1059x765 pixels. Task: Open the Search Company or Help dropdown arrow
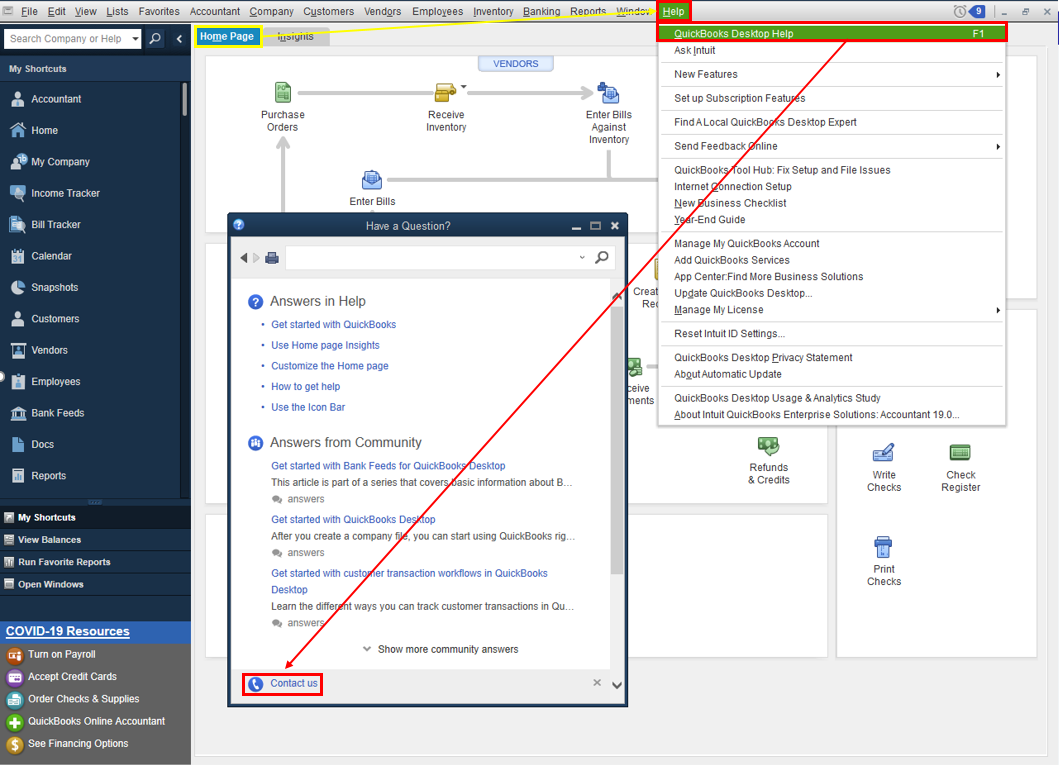[135, 38]
